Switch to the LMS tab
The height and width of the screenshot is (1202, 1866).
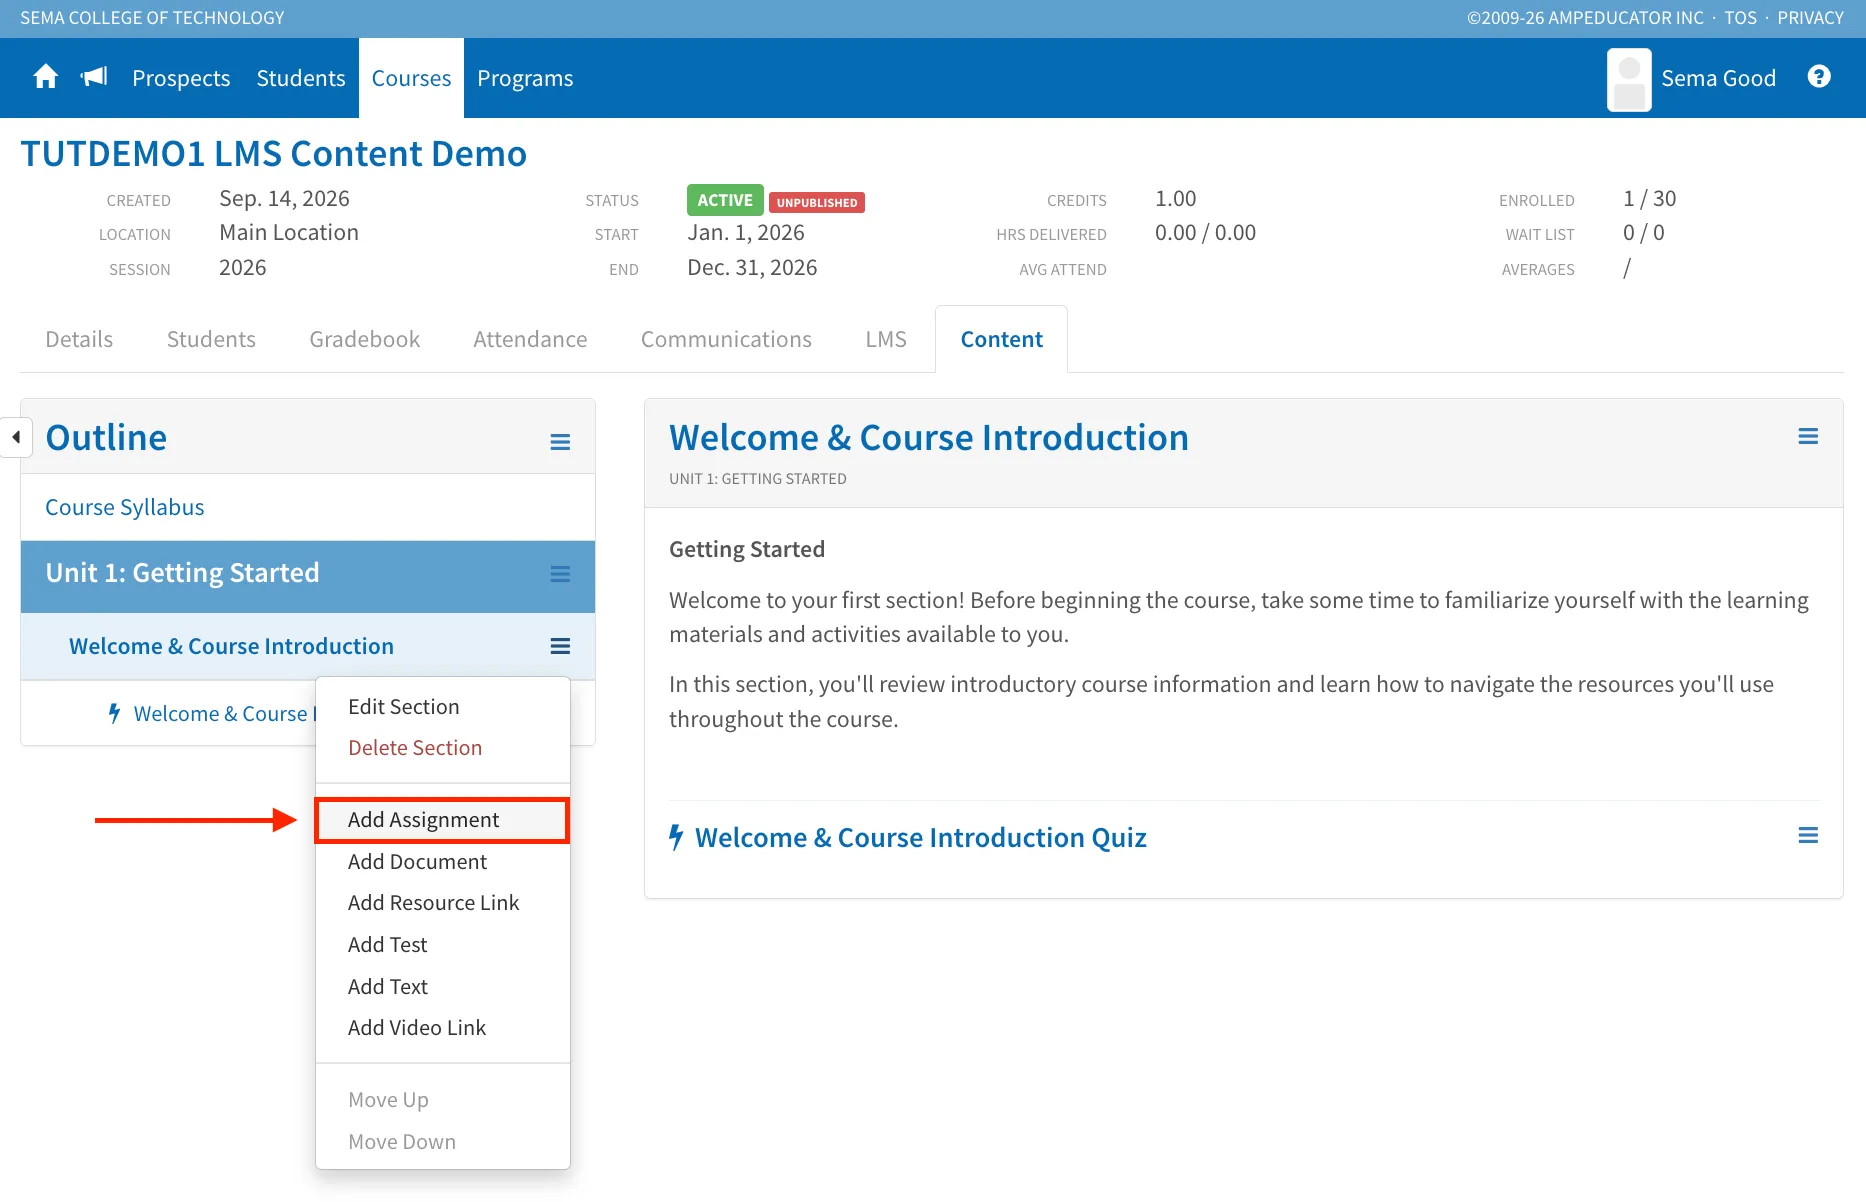click(886, 339)
